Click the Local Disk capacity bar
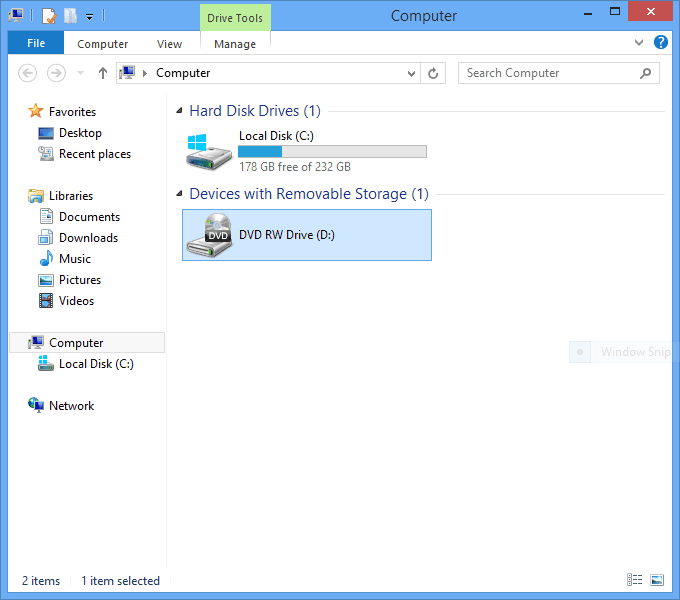 [x=332, y=151]
